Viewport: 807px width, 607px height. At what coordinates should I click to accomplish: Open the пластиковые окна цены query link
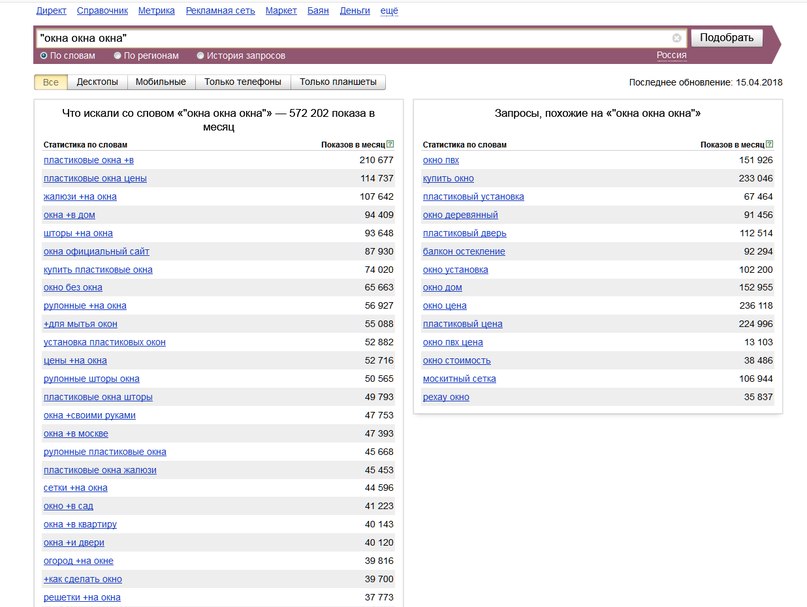[x=95, y=179]
